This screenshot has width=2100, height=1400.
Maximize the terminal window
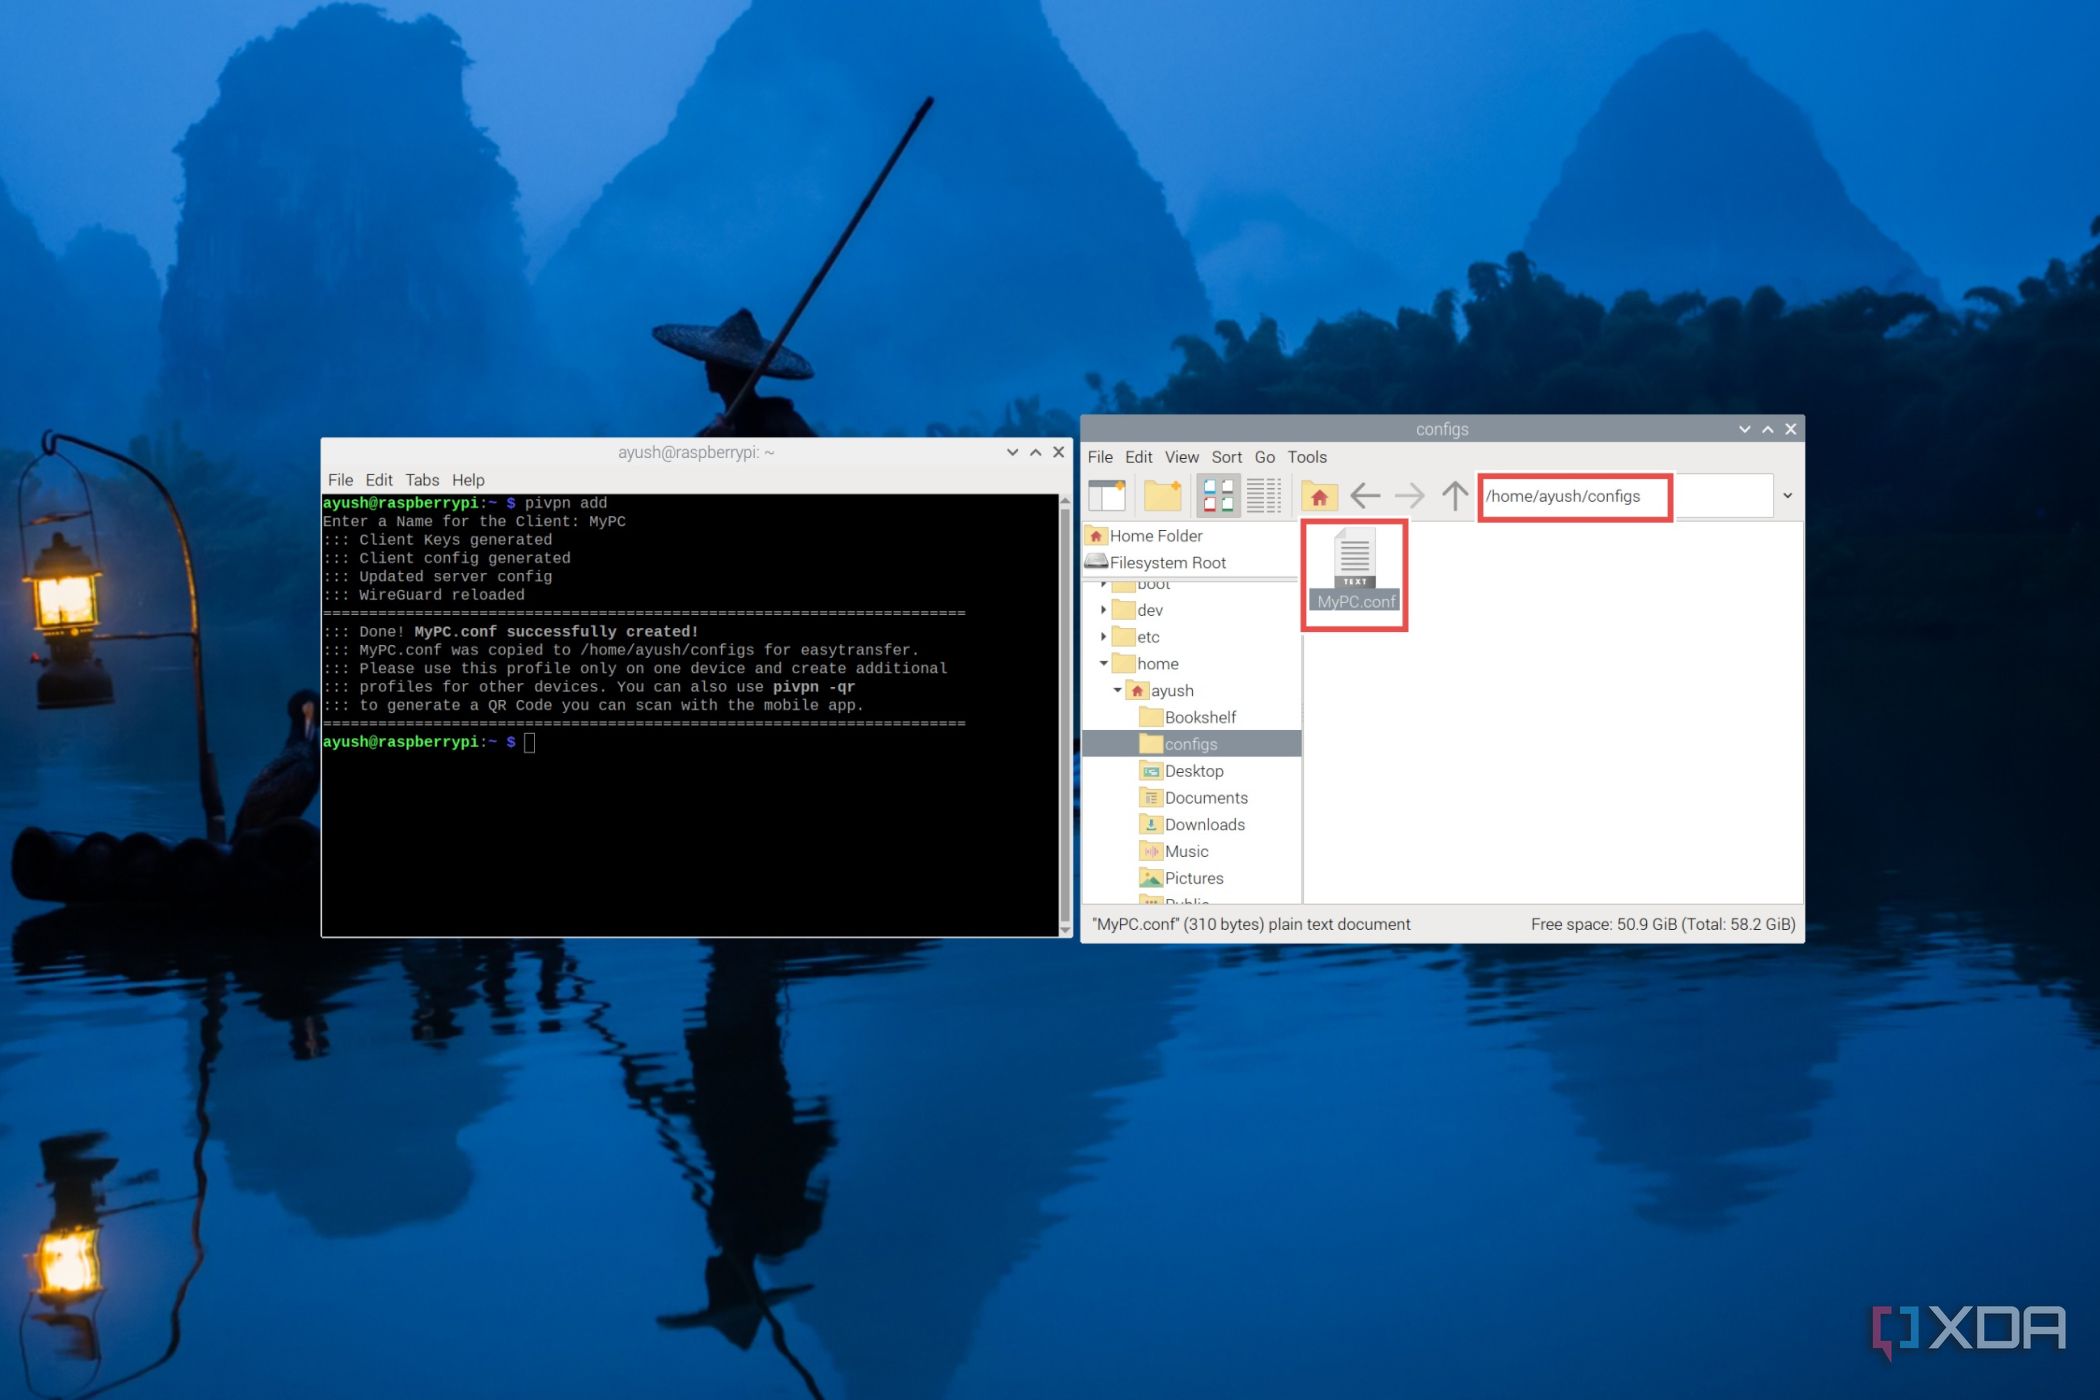(x=1036, y=452)
